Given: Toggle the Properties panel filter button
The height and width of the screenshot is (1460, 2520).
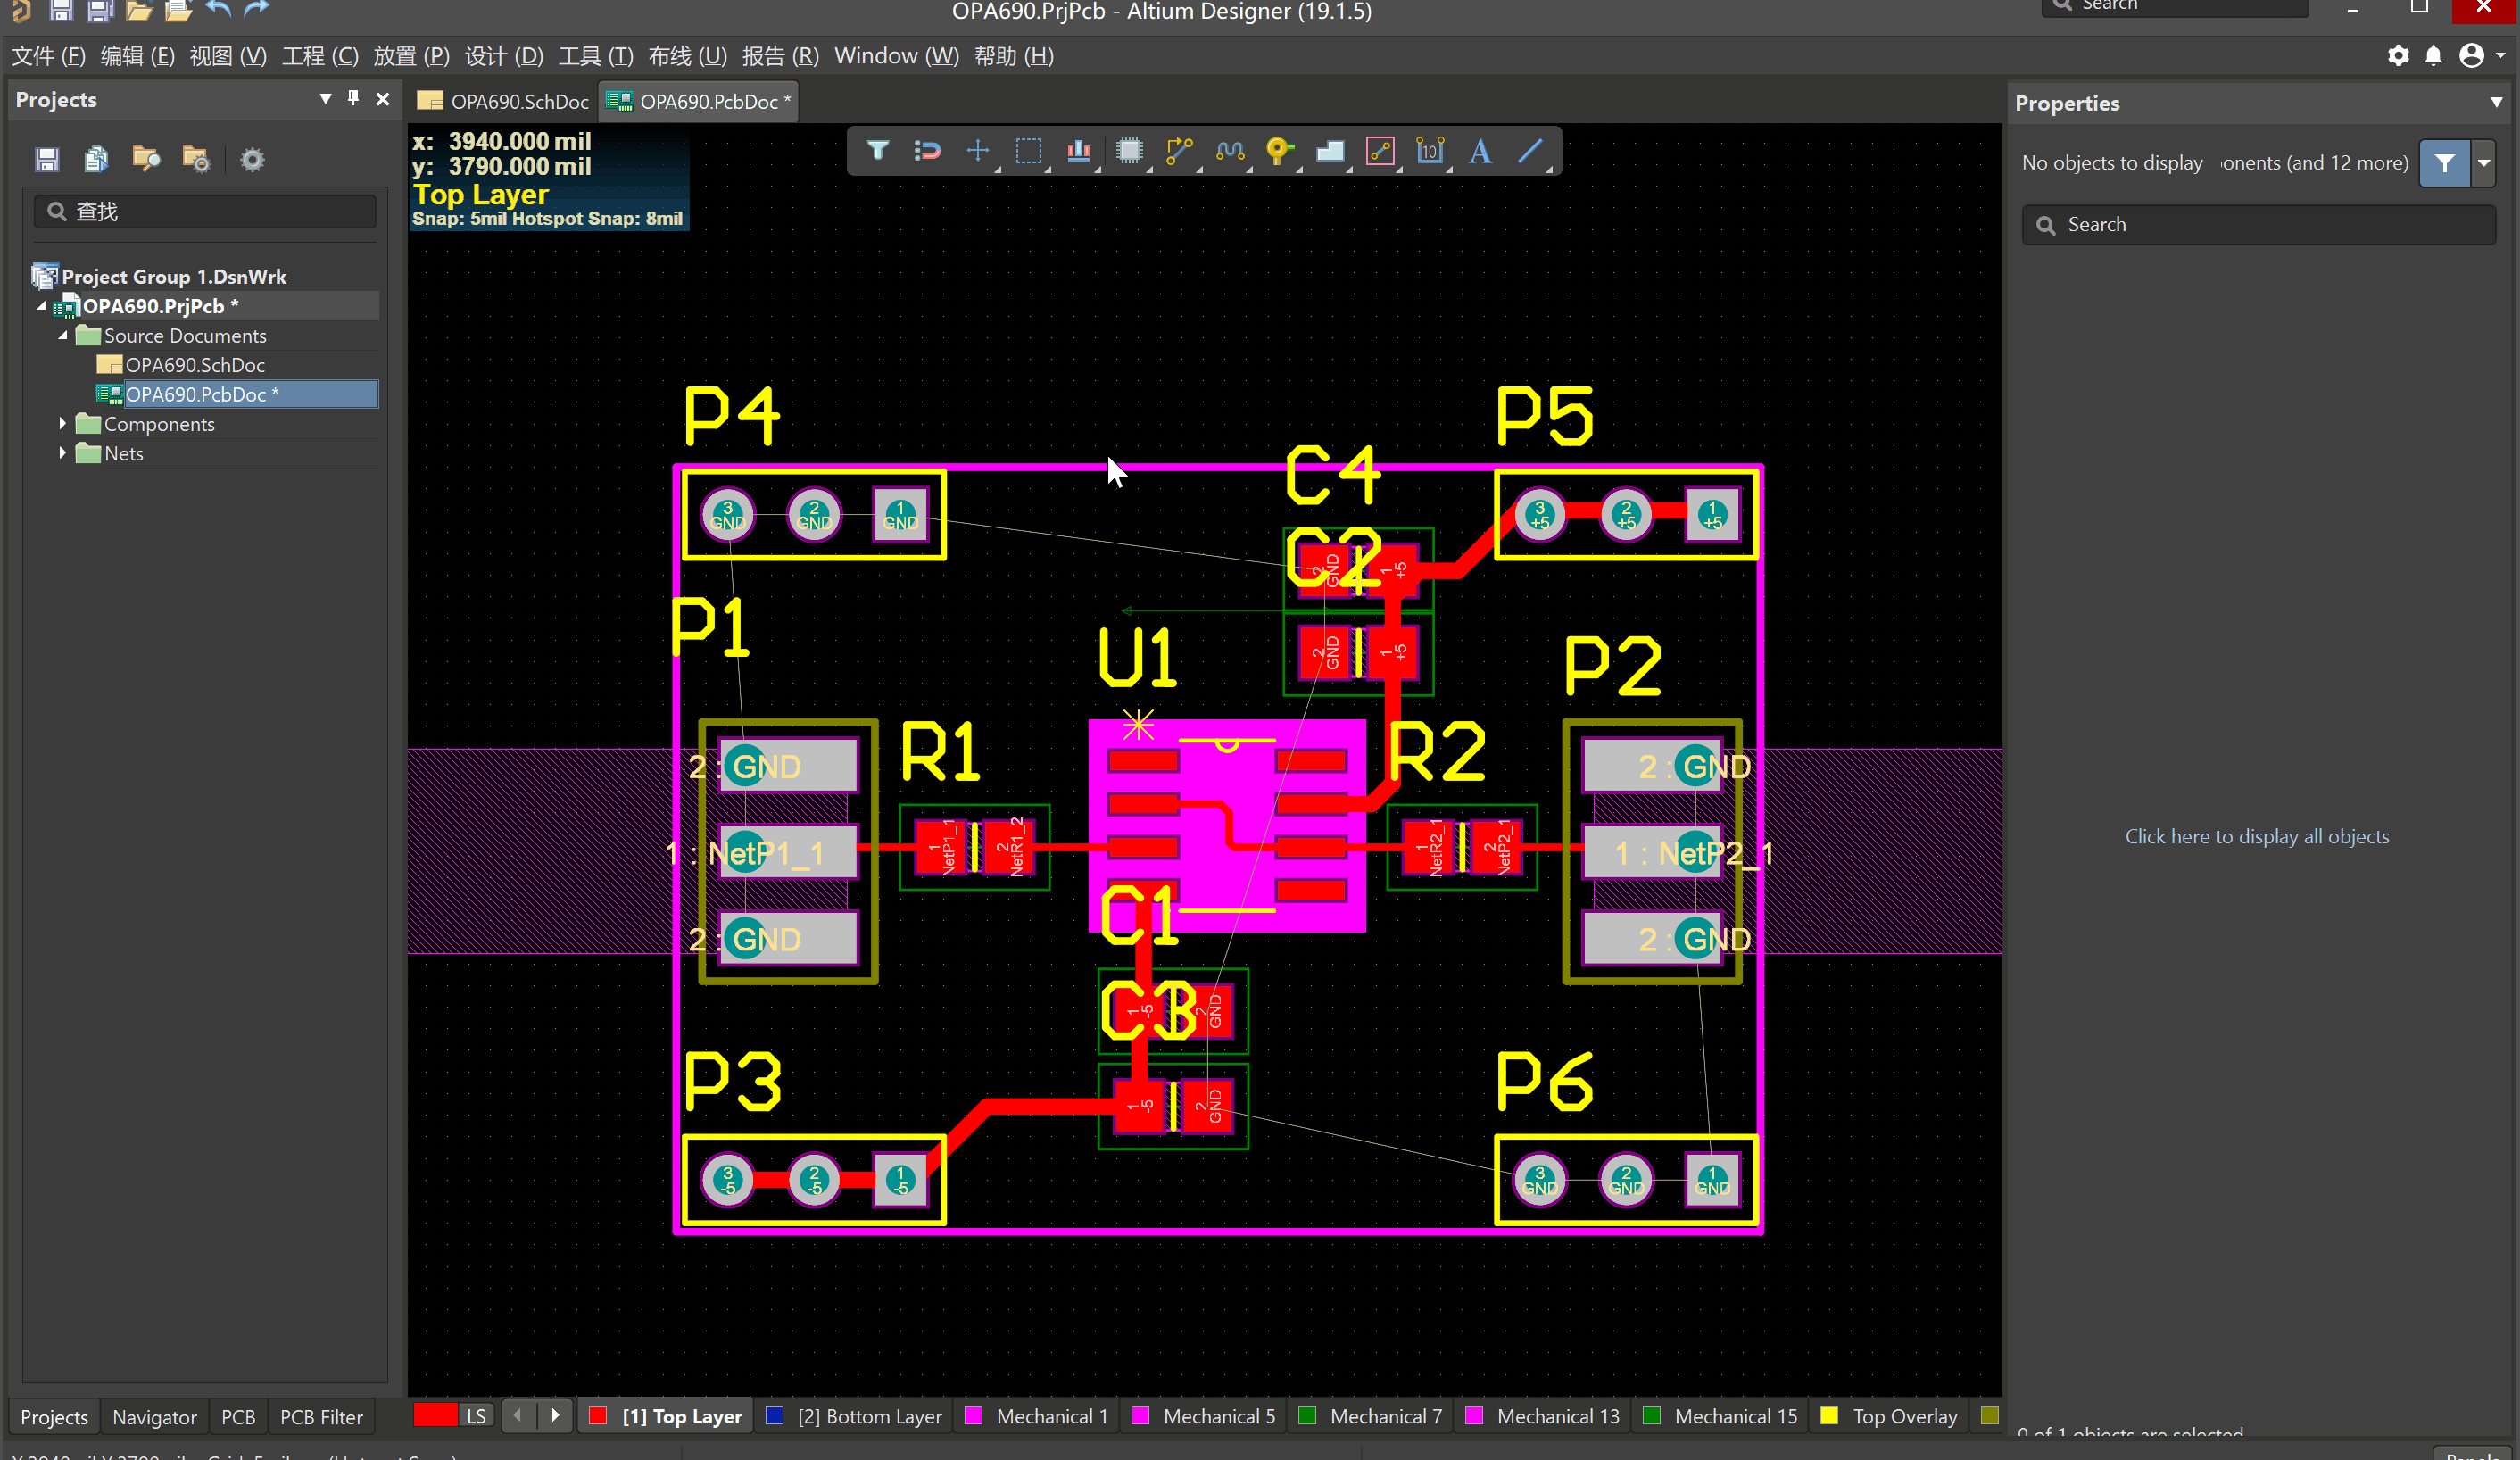Looking at the screenshot, I should [2444, 163].
